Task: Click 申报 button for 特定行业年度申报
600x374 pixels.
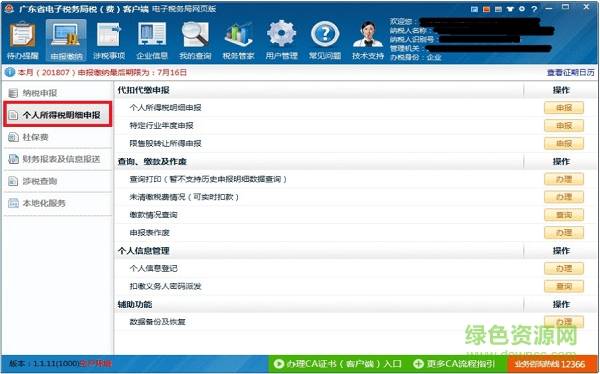Action: (564, 125)
